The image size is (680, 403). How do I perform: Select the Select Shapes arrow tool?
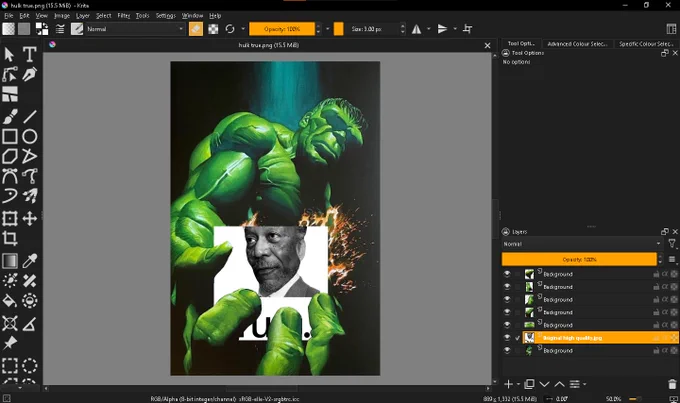[x=9, y=55]
